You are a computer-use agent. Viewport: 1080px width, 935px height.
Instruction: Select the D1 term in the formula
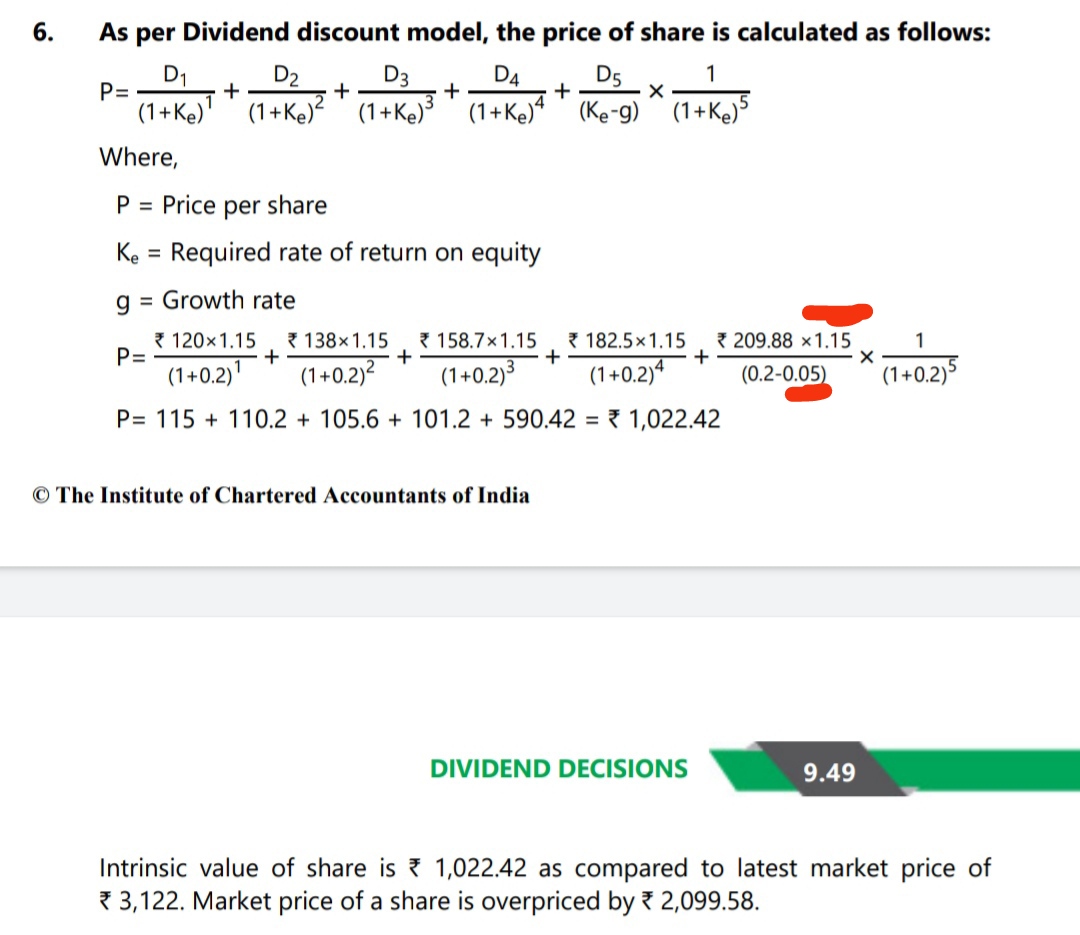click(x=176, y=75)
